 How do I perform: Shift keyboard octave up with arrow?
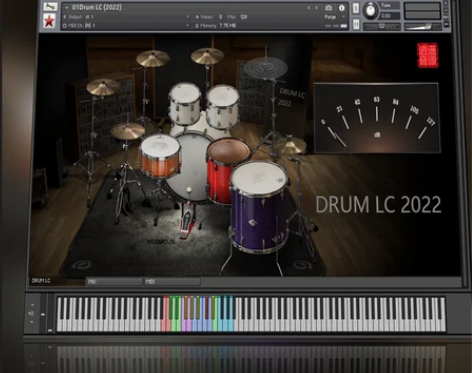(x=32, y=305)
